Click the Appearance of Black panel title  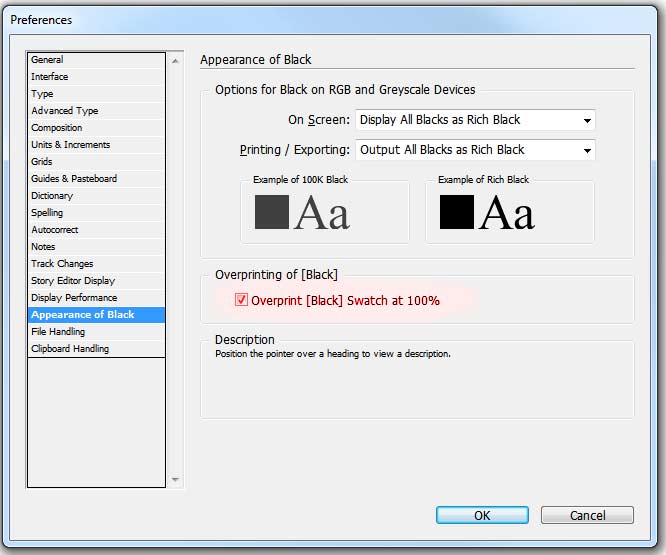pyautogui.click(x=256, y=60)
